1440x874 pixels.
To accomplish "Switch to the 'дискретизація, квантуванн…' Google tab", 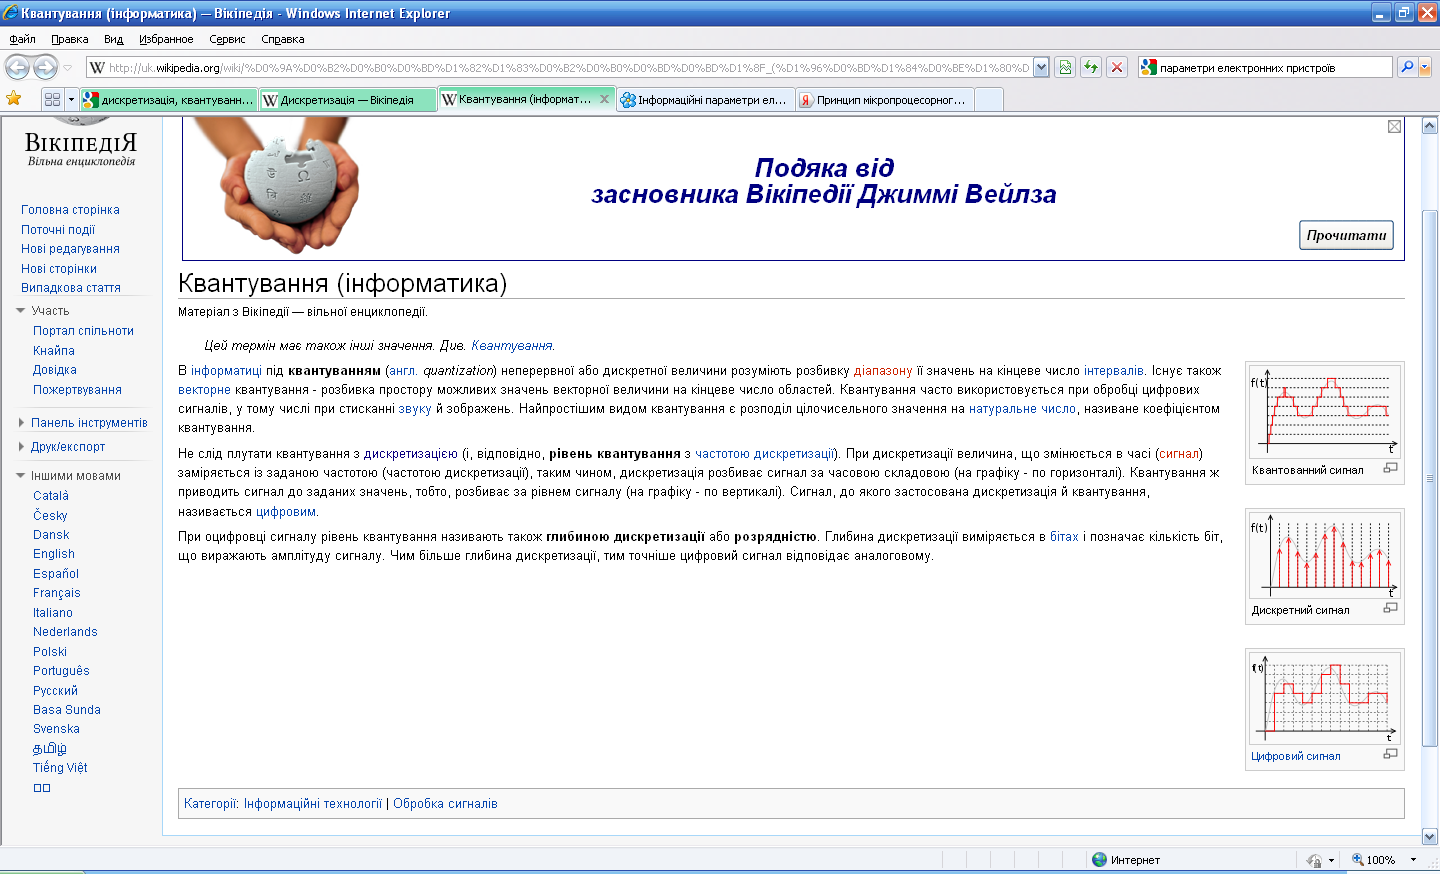I will coord(169,100).
